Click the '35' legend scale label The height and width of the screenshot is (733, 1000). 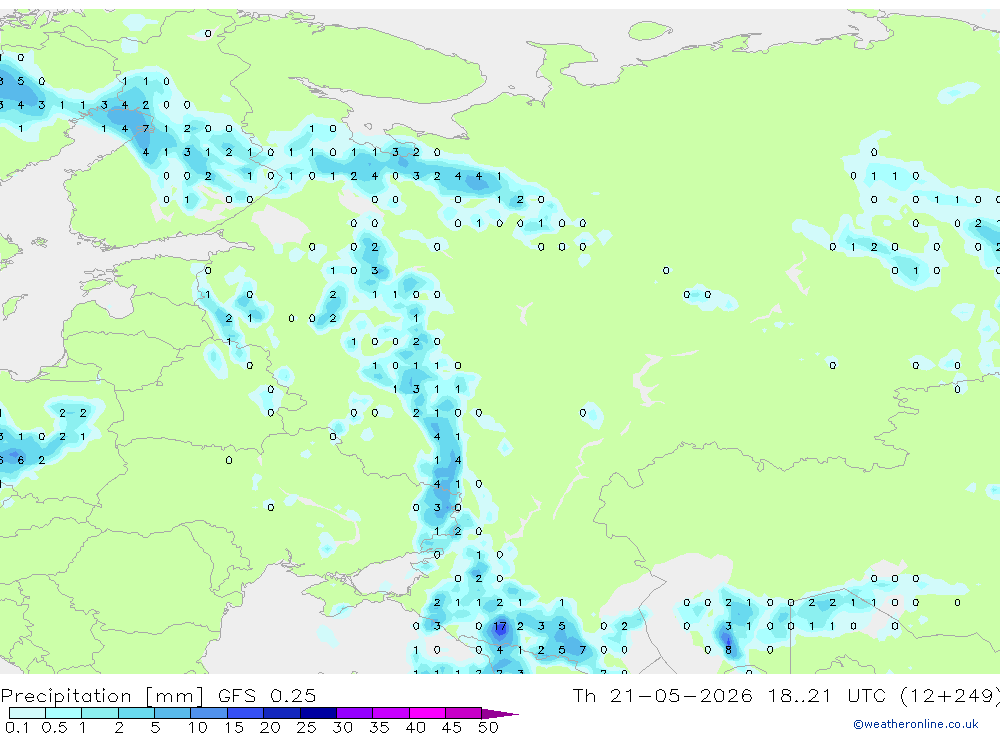[x=379, y=727]
